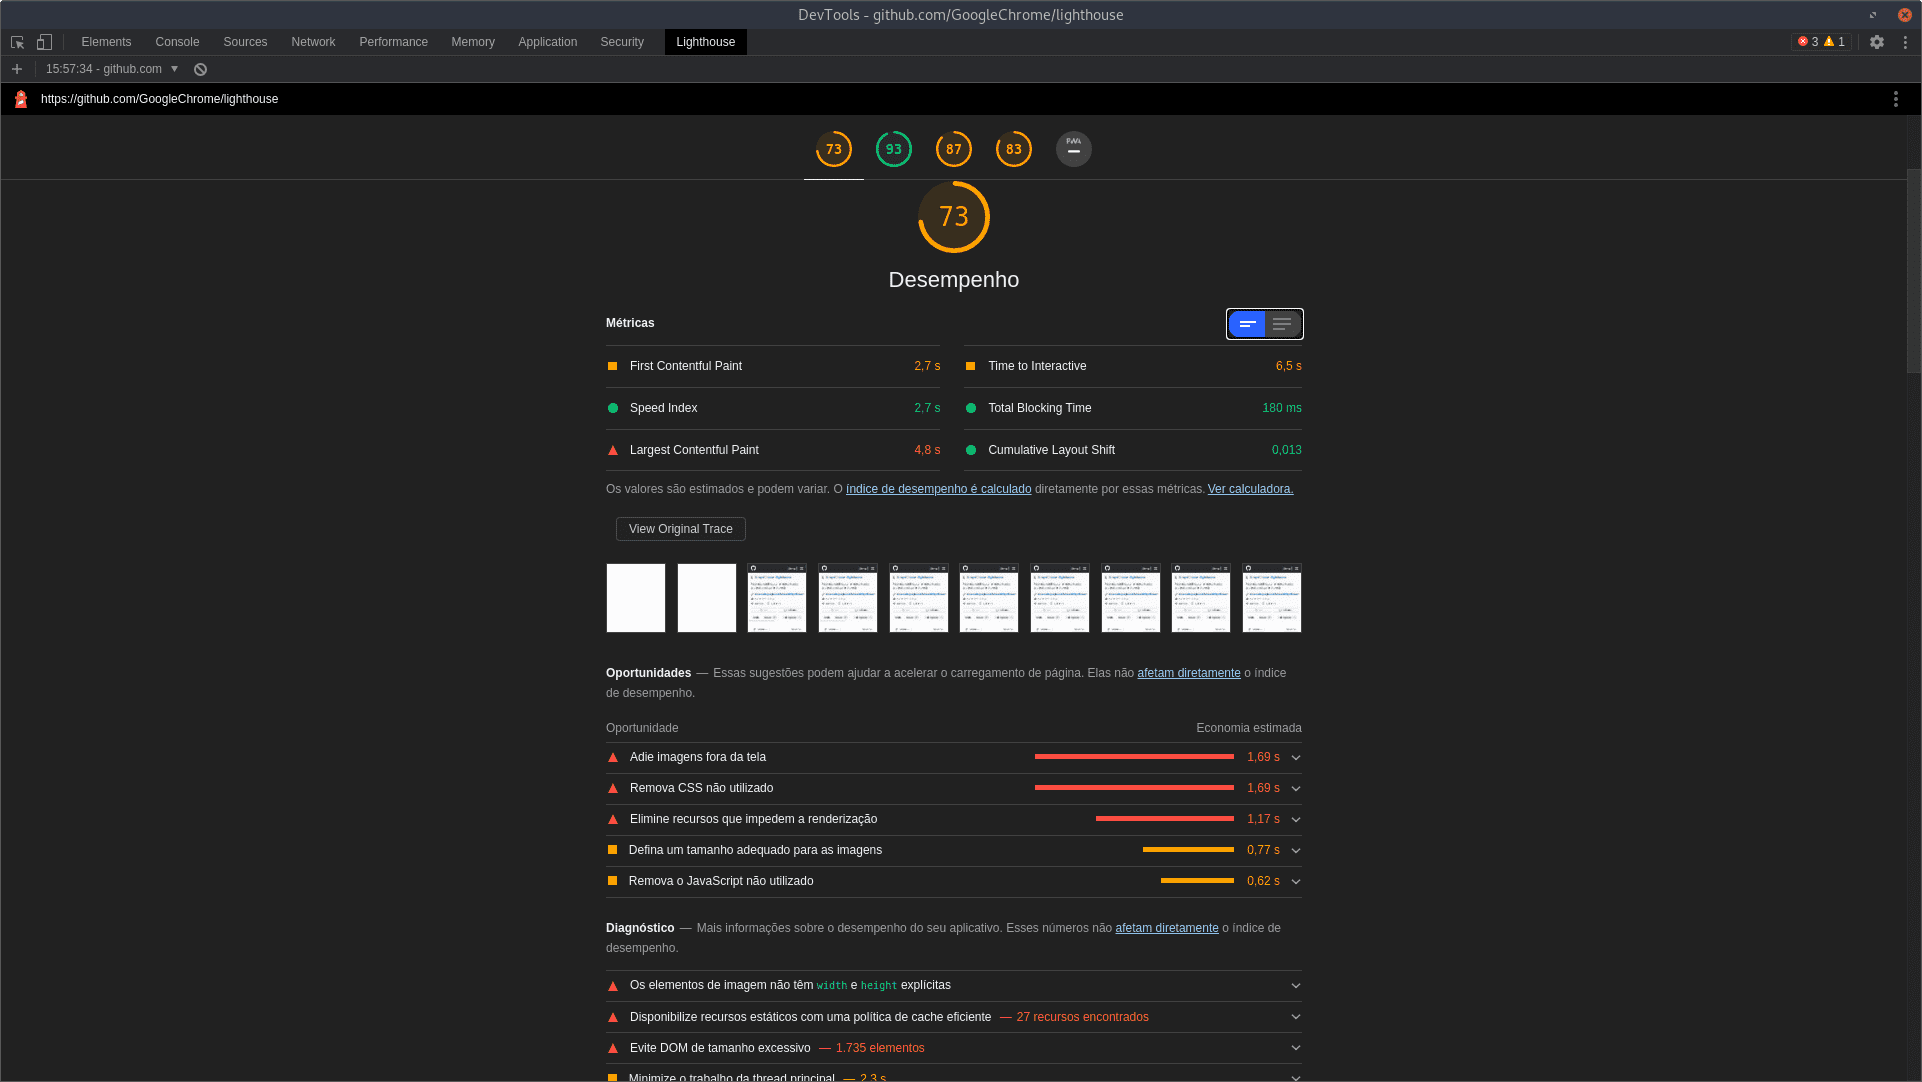Viewport: 1922px width, 1082px height.
Task: Click the Speed Index metric row
Action: 774,408
